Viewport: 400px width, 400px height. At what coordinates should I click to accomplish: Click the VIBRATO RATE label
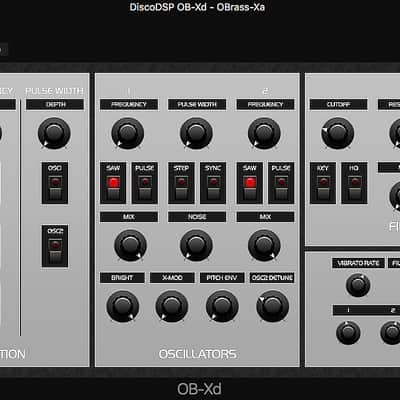[358, 263]
